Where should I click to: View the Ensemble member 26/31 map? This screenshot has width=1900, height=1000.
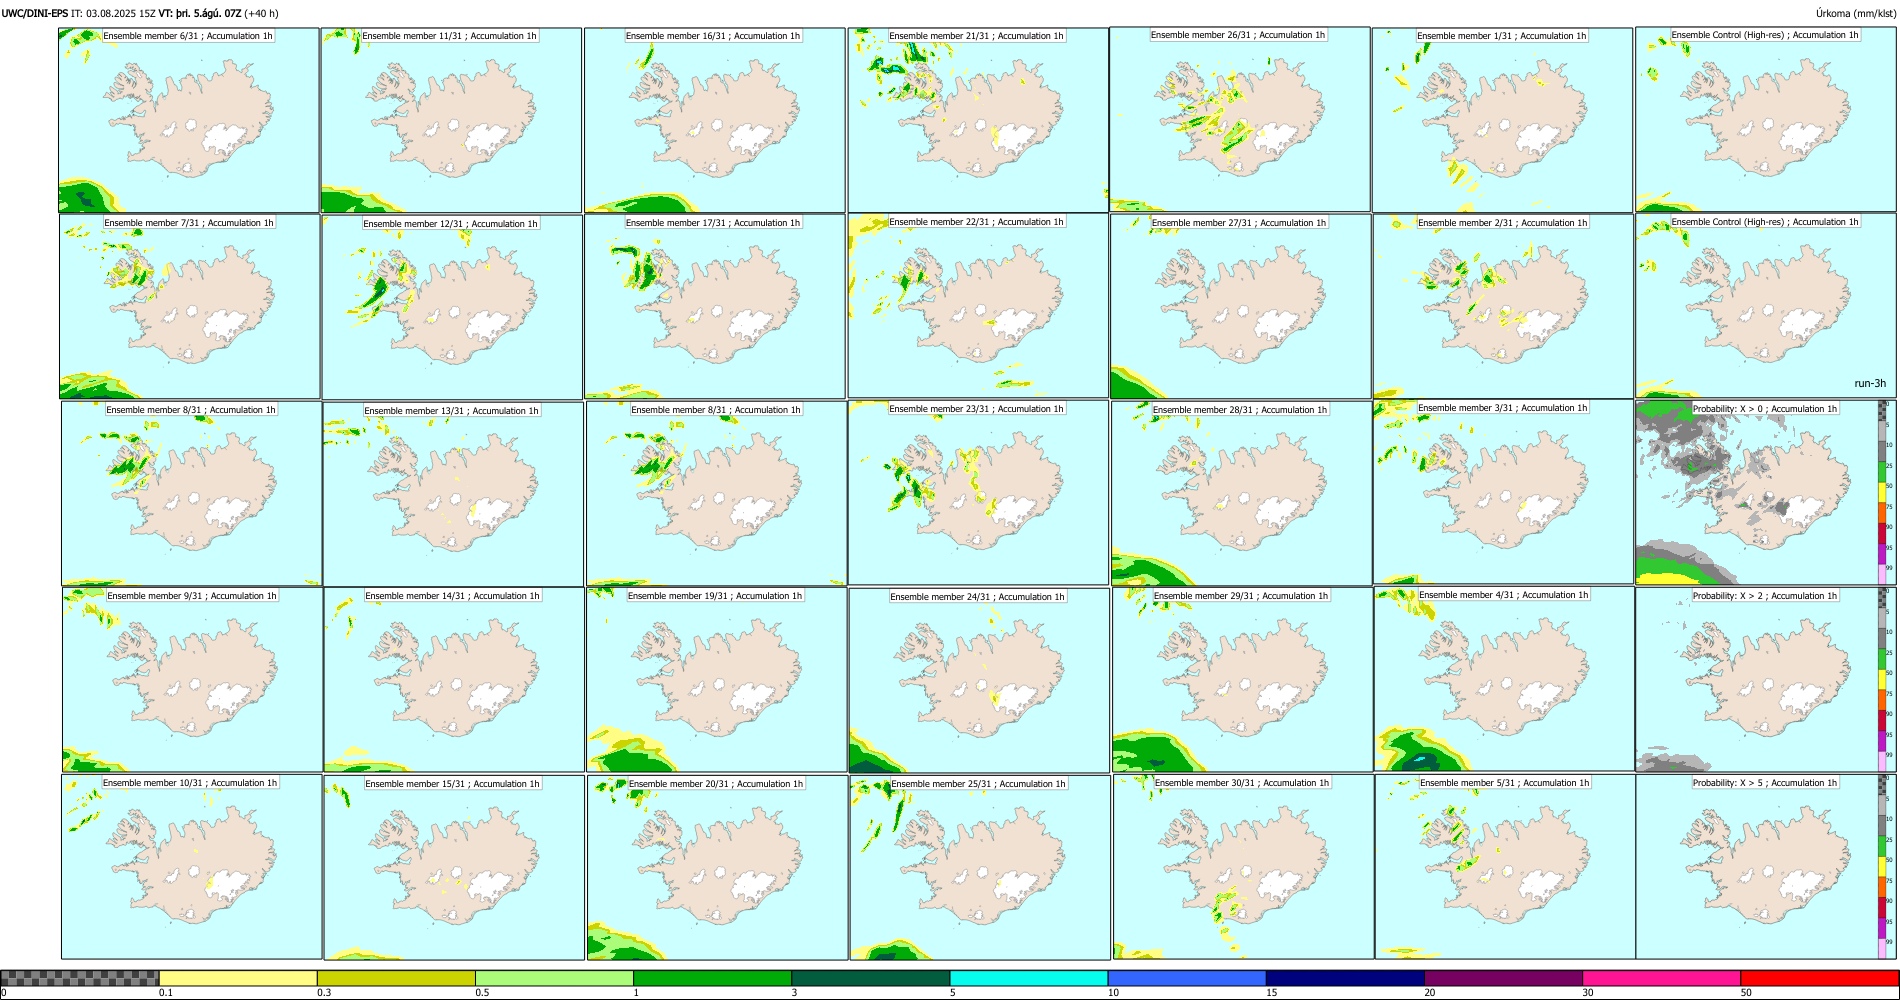coord(1240,119)
